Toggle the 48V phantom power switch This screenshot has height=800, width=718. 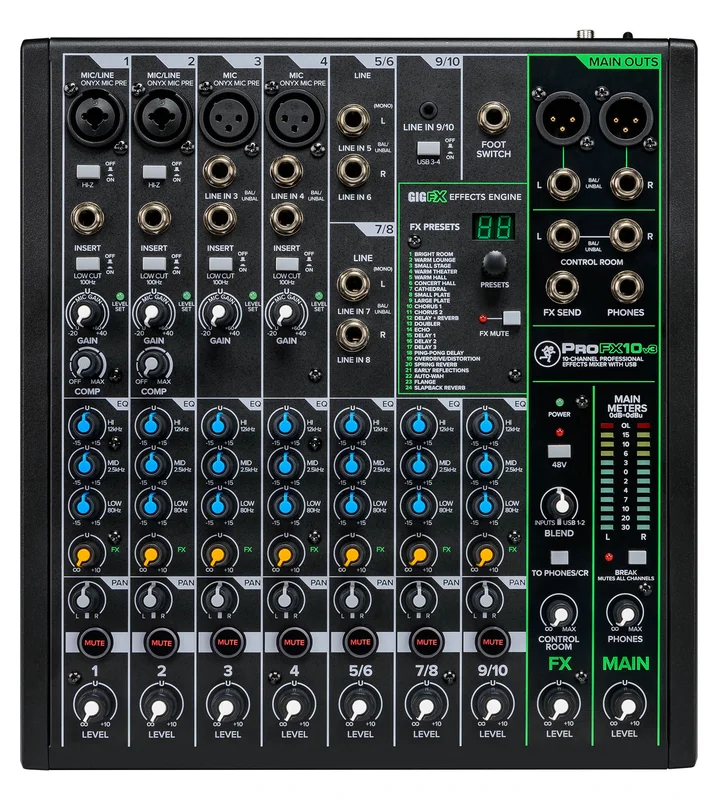click(559, 451)
